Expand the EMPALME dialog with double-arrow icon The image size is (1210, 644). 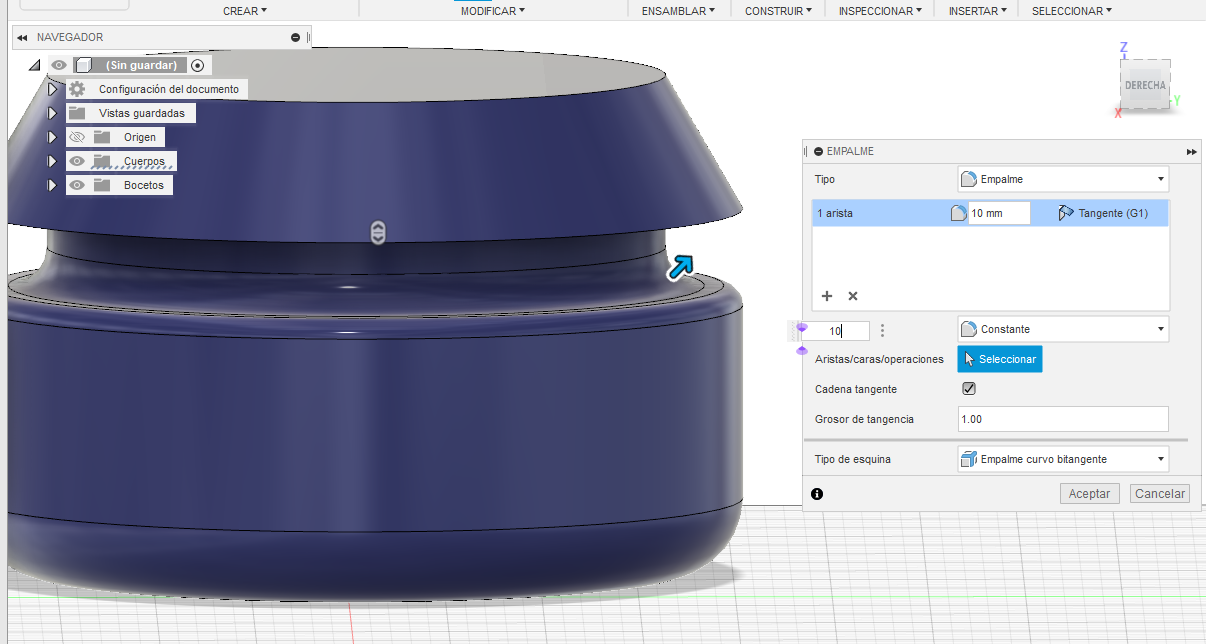[1191, 151]
